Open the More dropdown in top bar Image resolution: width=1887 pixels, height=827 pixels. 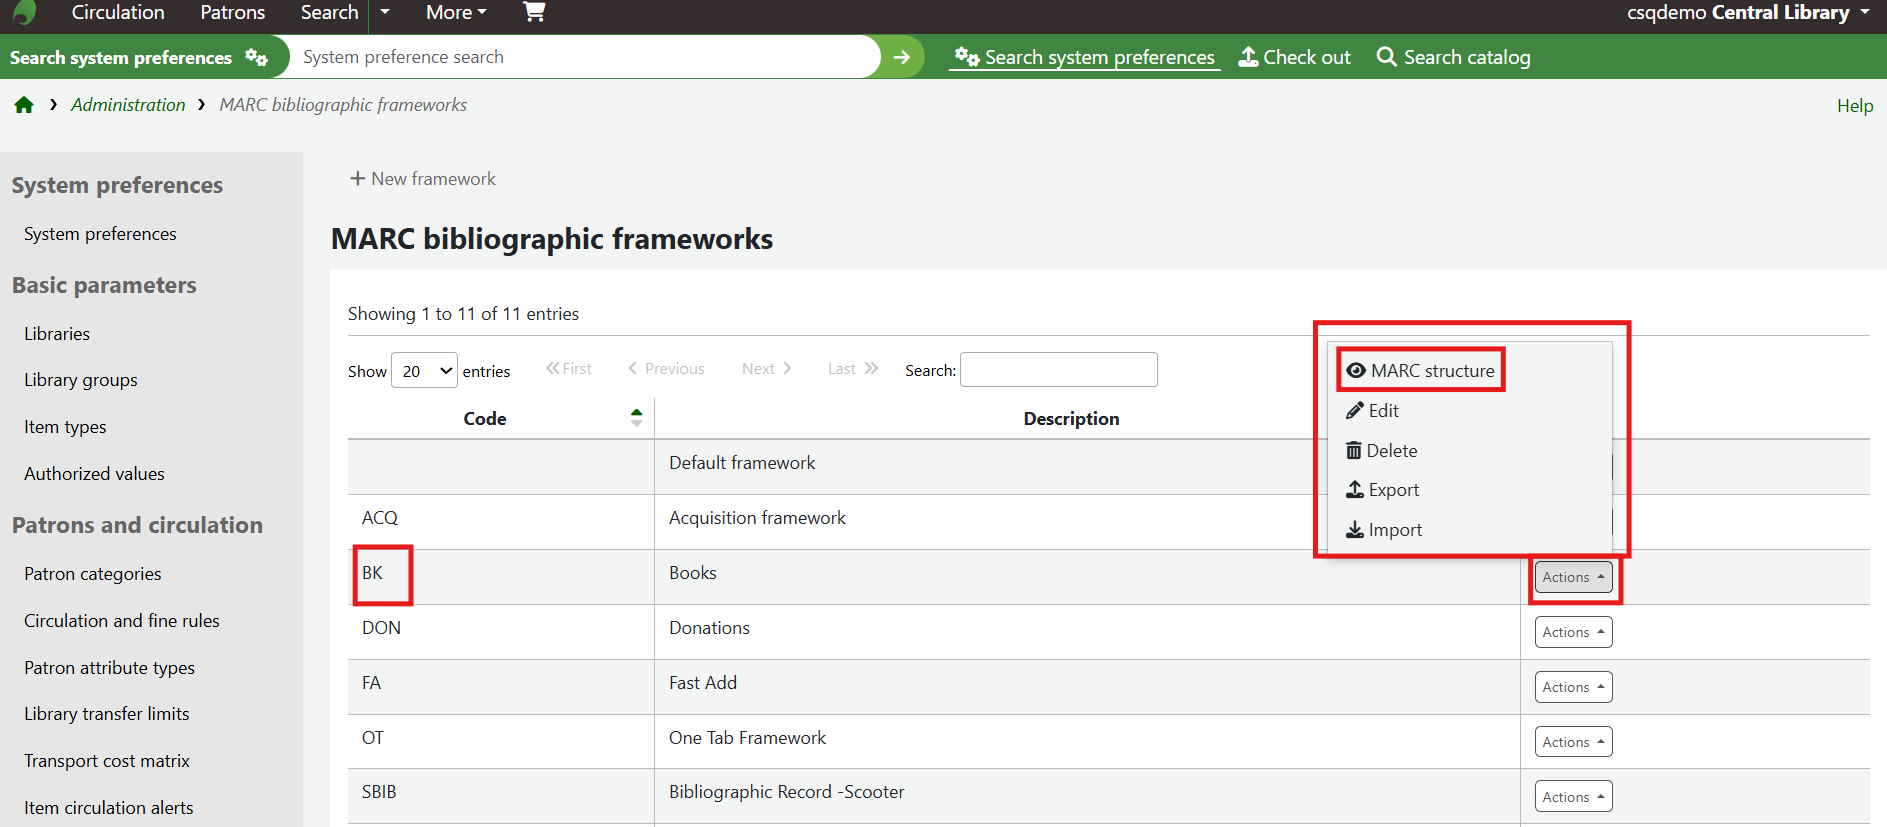455,13
